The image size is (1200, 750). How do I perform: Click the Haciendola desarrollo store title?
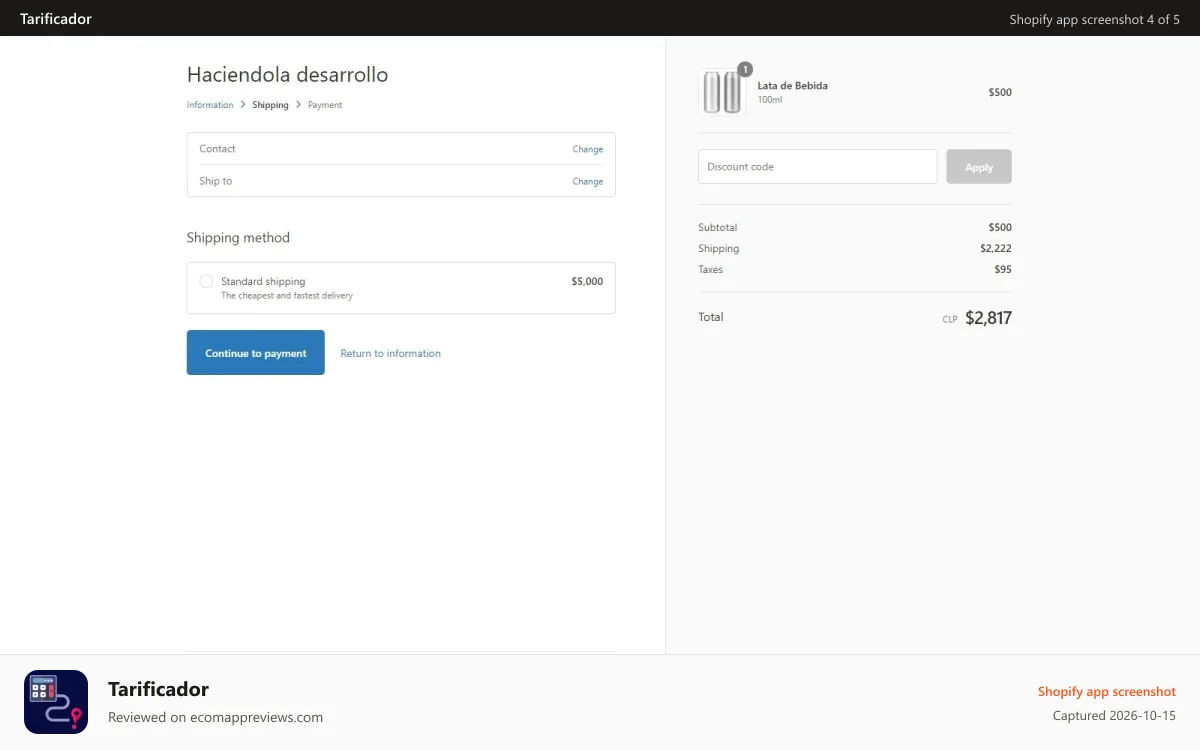click(x=288, y=75)
